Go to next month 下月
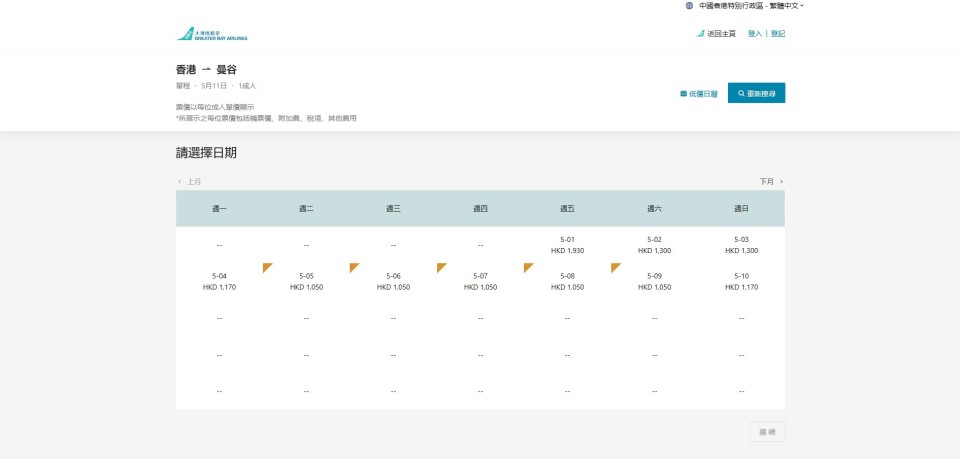This screenshot has height=459, width=960. coord(771,182)
